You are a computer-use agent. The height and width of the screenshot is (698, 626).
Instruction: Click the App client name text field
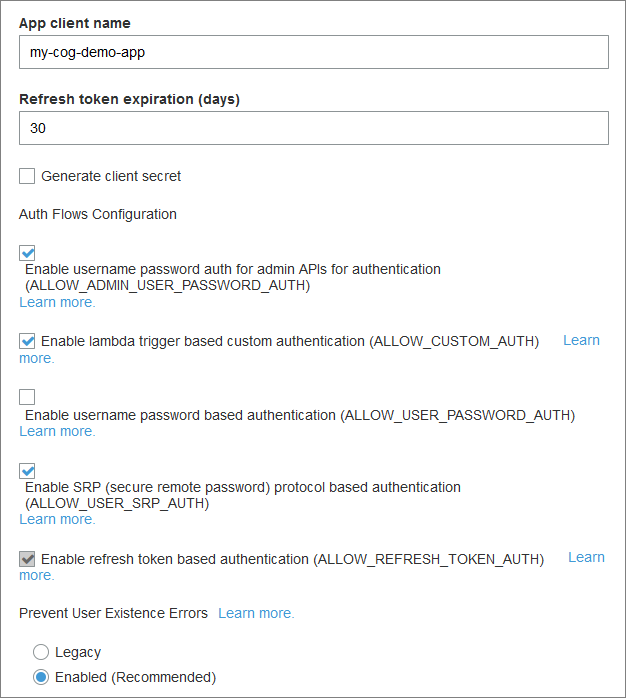313,53
